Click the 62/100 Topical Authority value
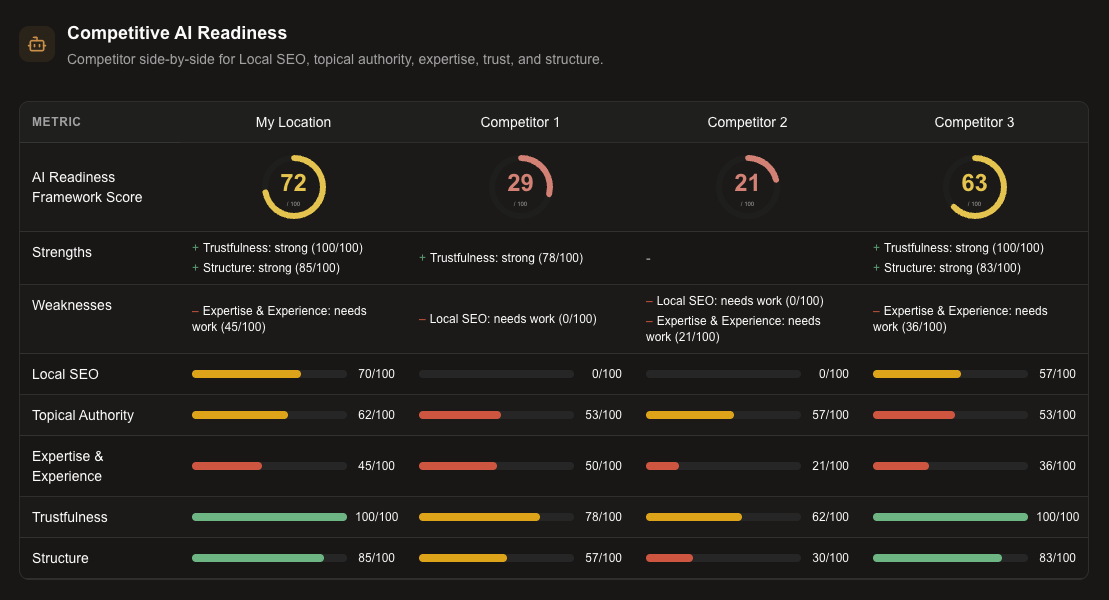The image size is (1109, 600). pyautogui.click(x=376, y=415)
